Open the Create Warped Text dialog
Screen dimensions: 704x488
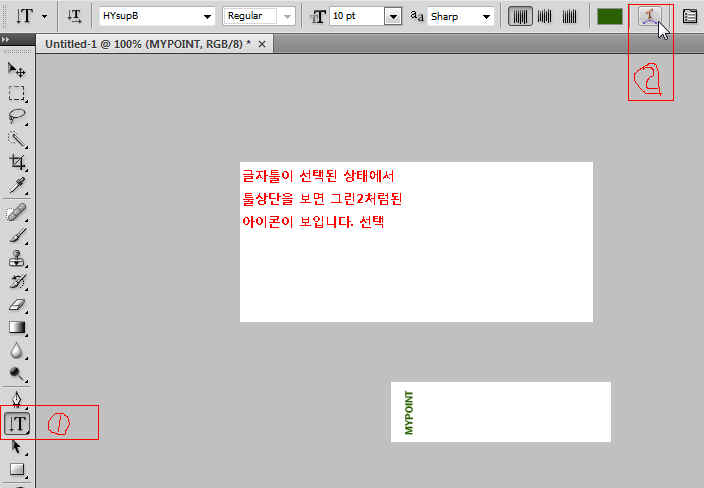[651, 16]
